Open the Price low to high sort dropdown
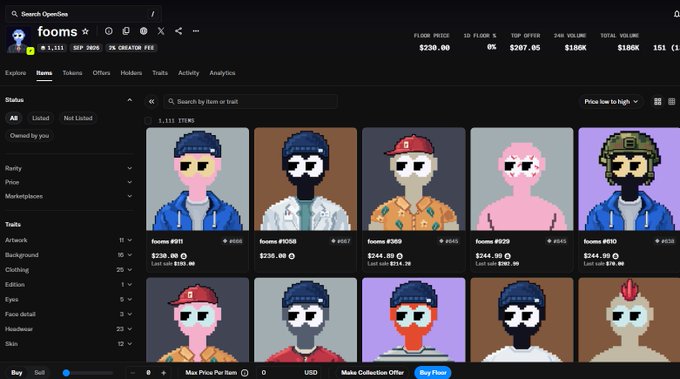Screen dimensions: 680x379 (x=611, y=101)
